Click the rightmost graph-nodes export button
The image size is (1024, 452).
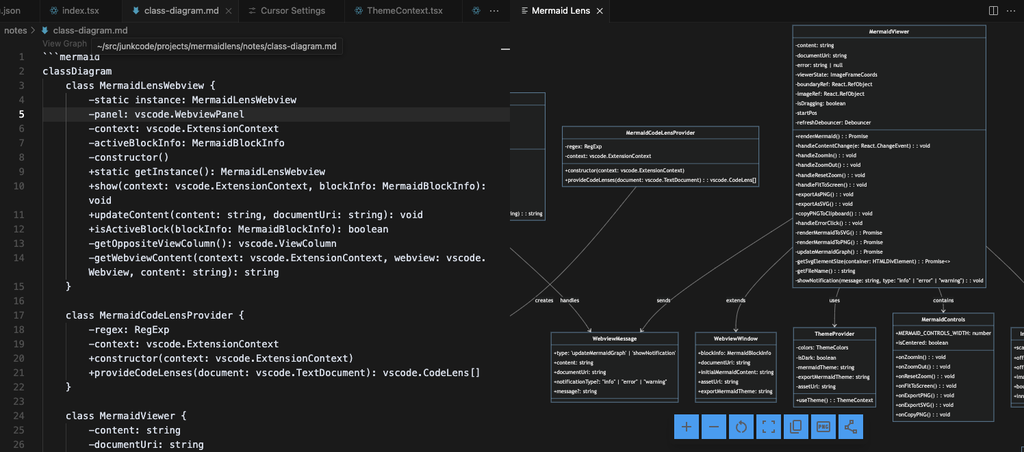point(850,427)
